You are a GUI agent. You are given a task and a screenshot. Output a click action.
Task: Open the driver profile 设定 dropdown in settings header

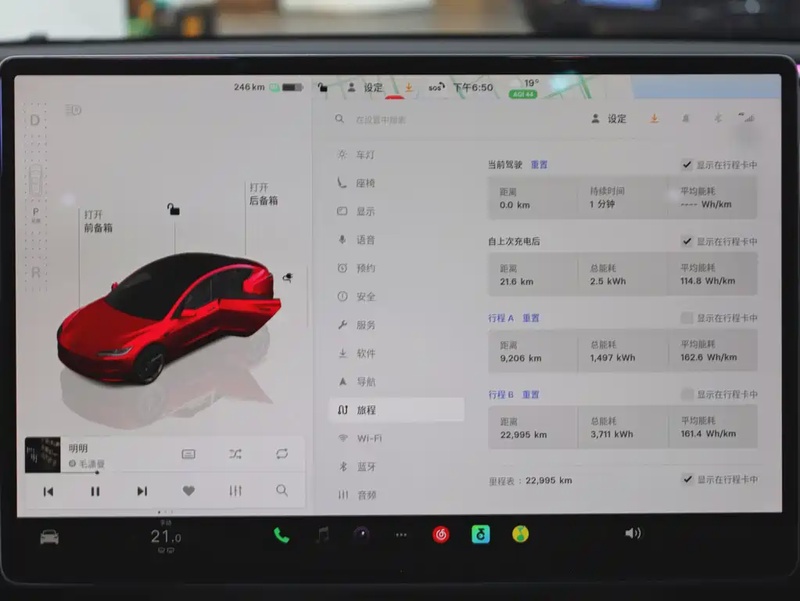[x=609, y=119]
